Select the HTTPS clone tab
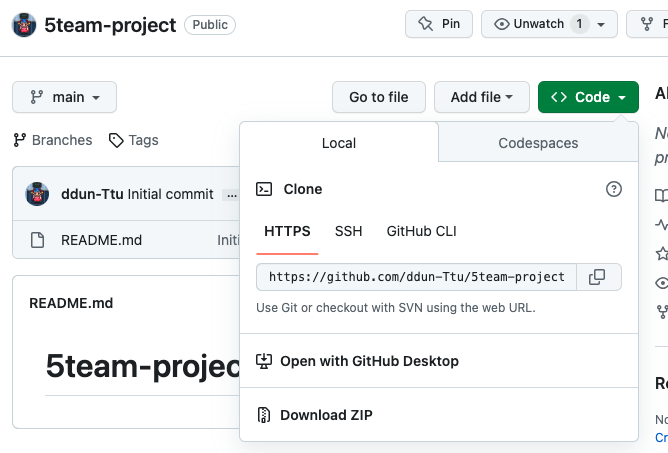 (287, 231)
